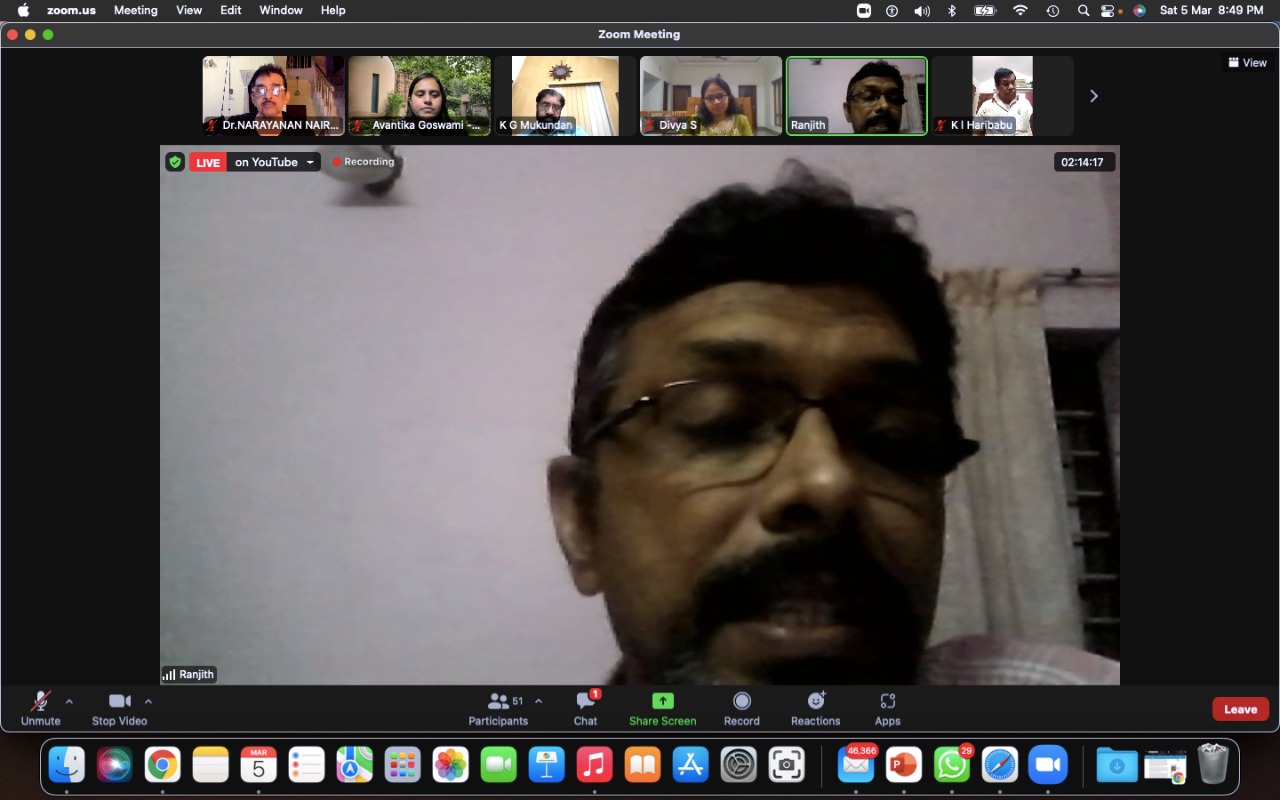Screen dimensions: 1280x800
Task: Select Divya S video thumbnail
Action: click(711, 96)
